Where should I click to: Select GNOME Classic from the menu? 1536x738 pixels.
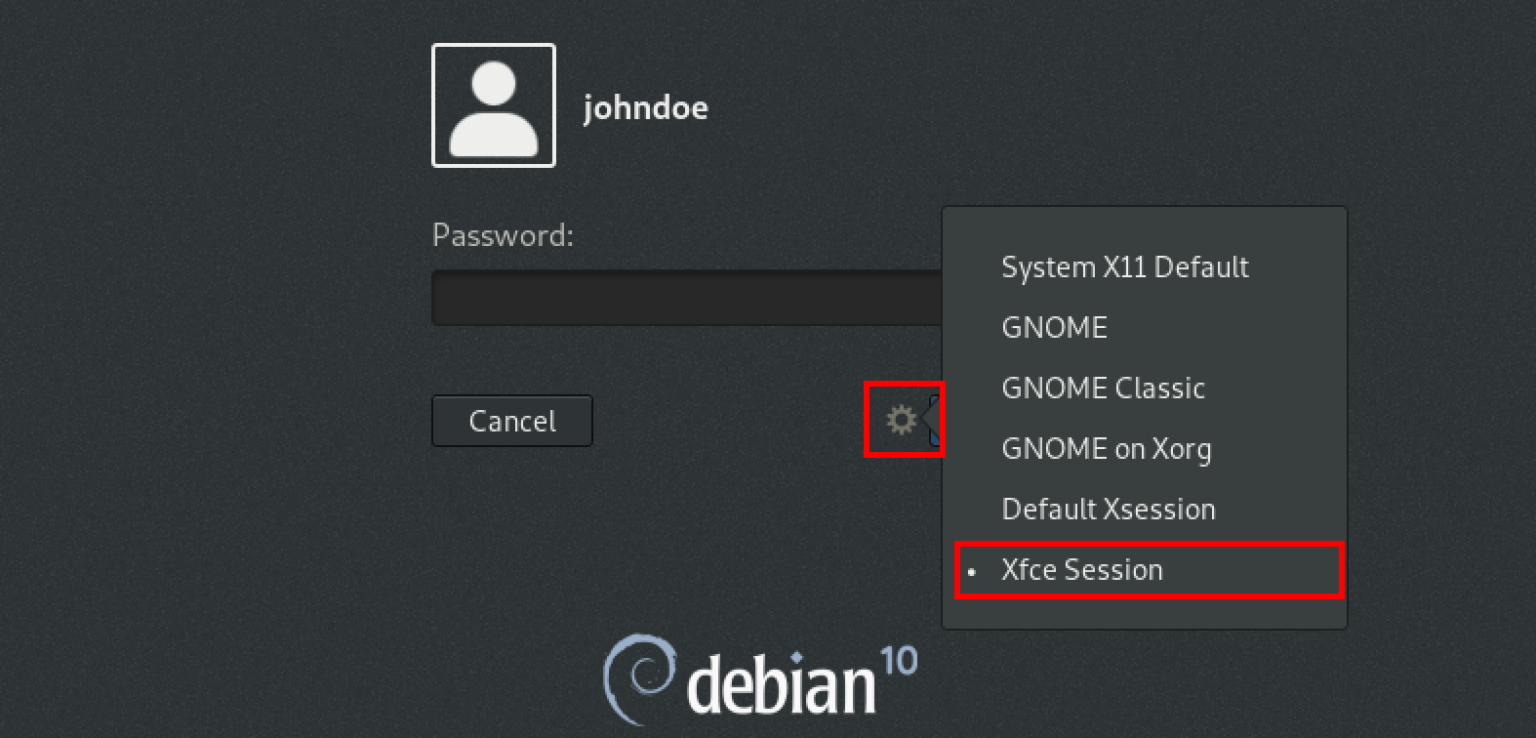point(1103,388)
